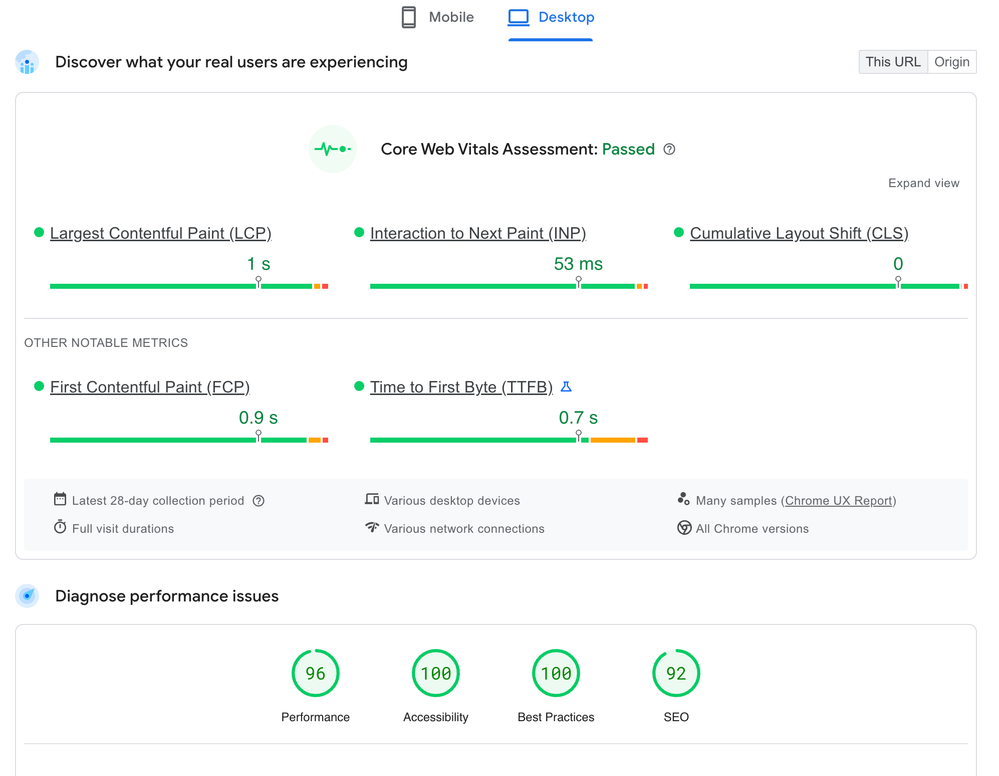Select the Desktop tab
The image size is (999, 776).
tap(551, 17)
